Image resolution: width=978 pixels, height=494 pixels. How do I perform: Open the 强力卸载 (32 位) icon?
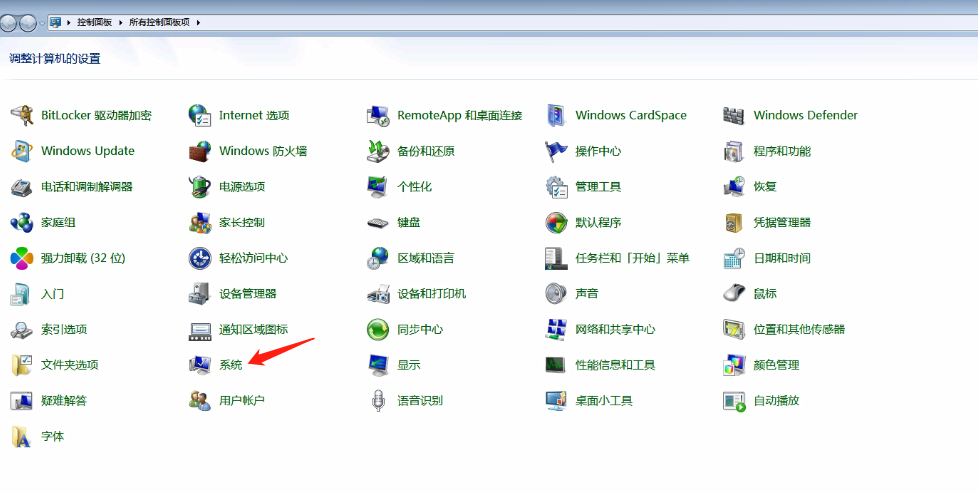tap(22, 258)
